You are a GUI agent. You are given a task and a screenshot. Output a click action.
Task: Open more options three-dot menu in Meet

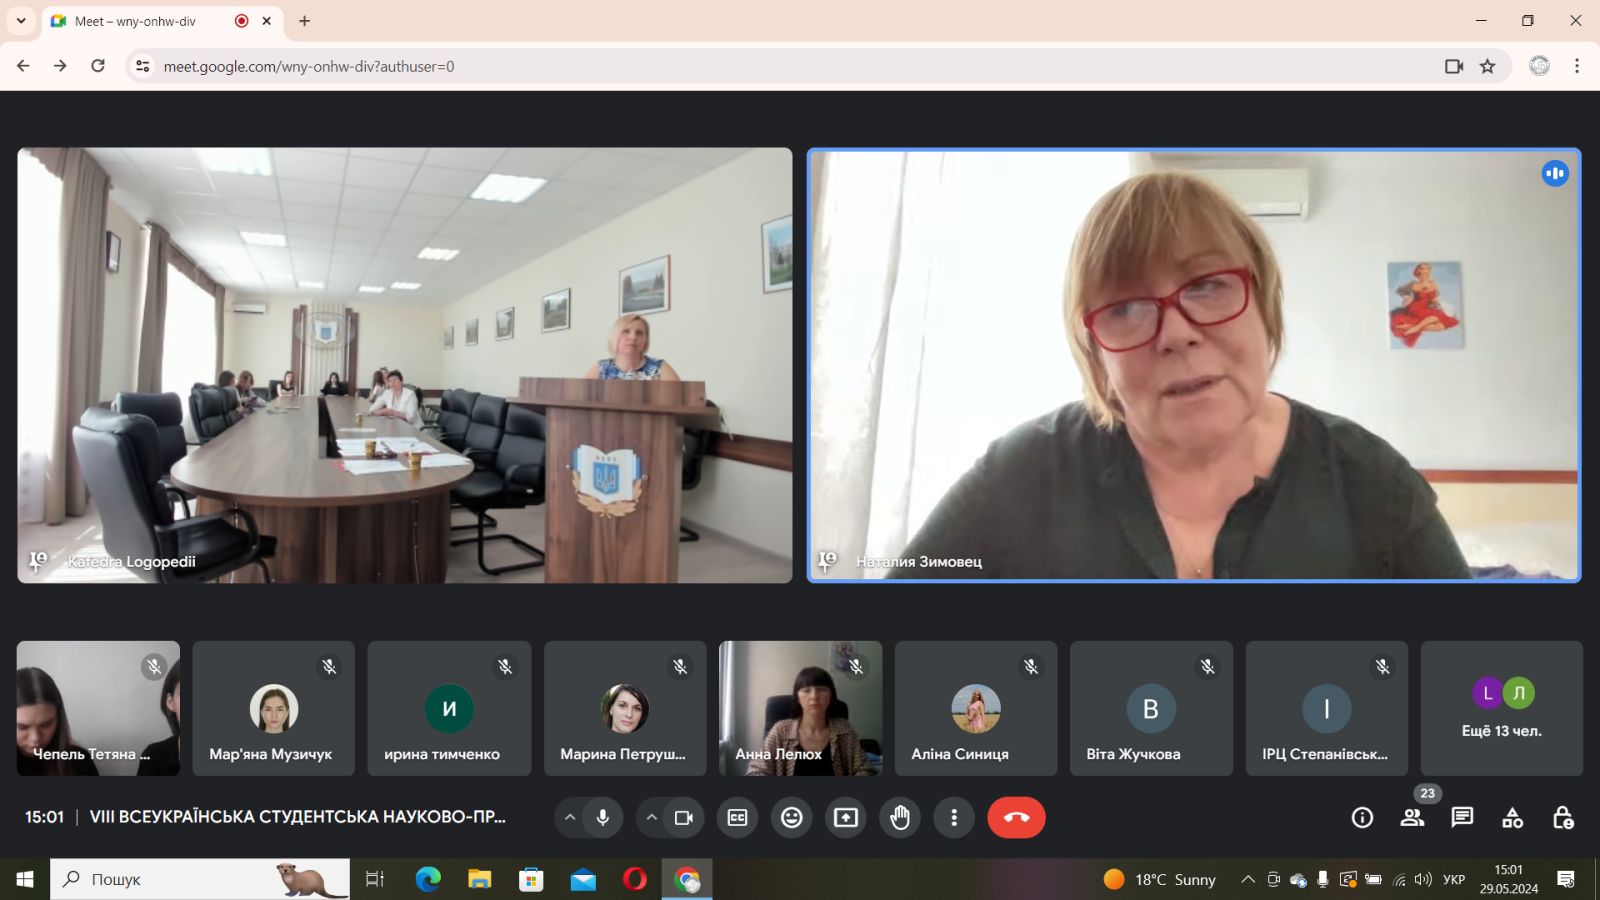[x=954, y=818]
